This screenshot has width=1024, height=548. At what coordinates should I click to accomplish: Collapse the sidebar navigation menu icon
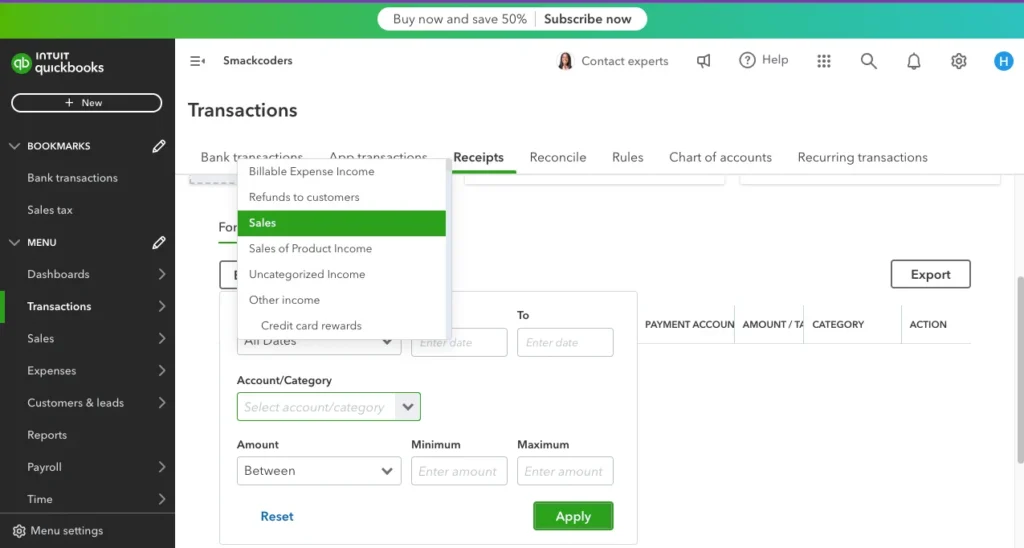pyautogui.click(x=197, y=61)
